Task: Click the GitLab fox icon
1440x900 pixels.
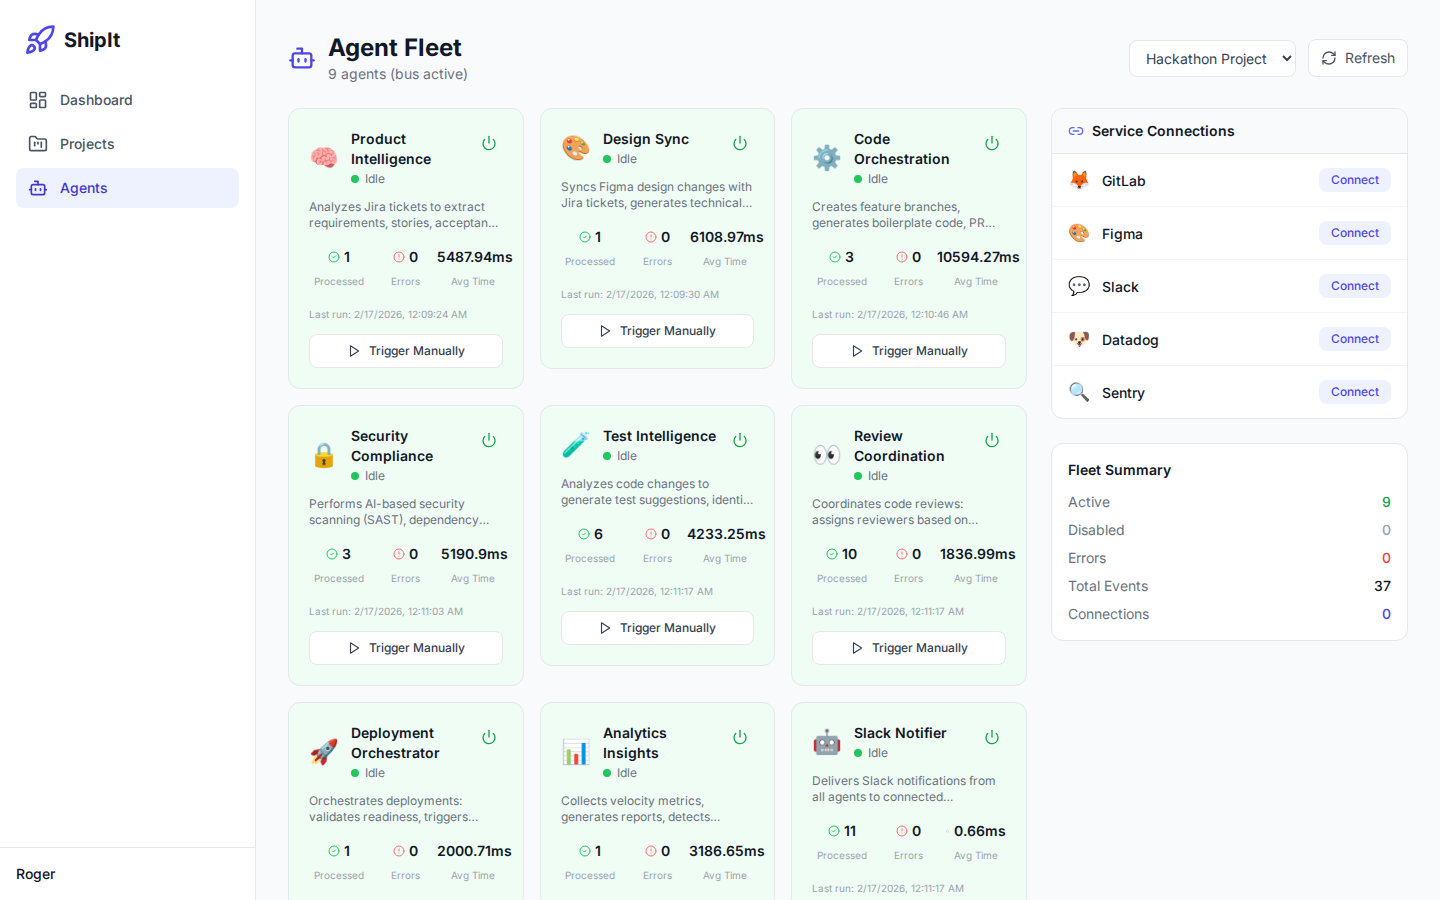Action: coord(1079,180)
